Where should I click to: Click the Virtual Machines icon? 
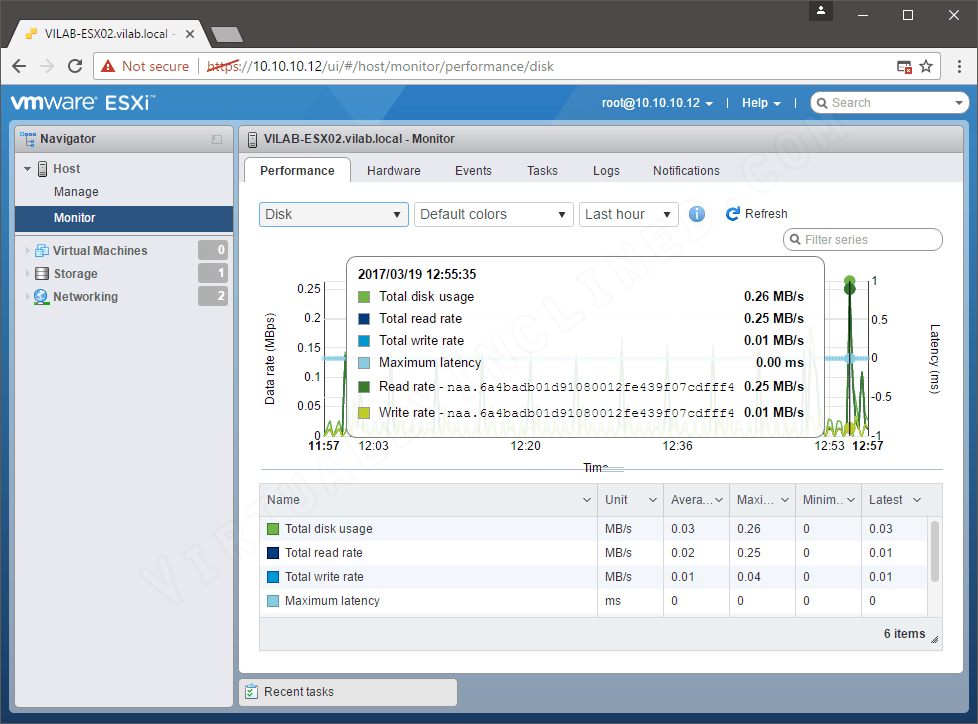click(42, 251)
